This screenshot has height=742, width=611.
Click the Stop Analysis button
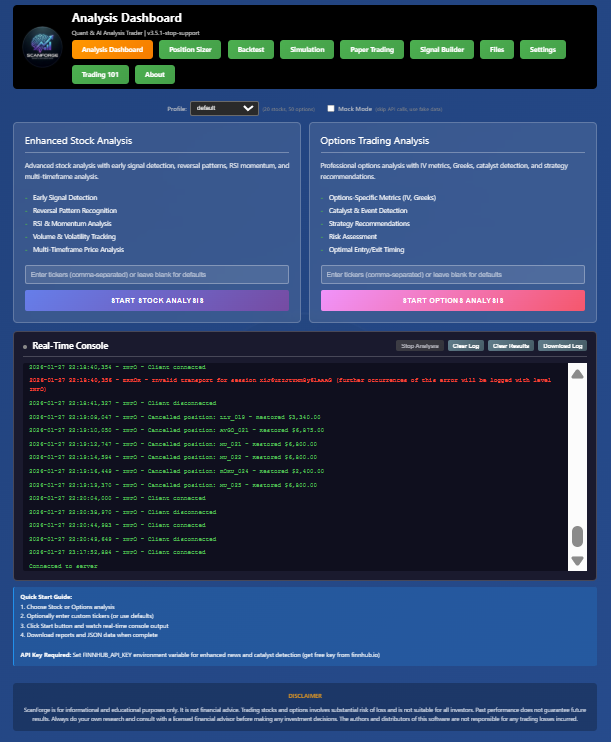point(420,346)
